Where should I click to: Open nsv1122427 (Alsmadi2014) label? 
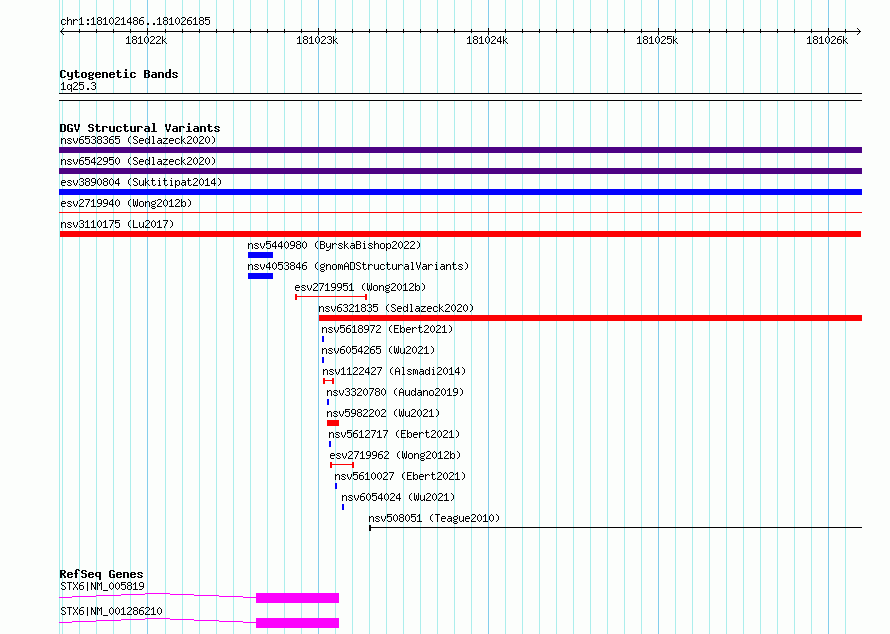tap(394, 371)
